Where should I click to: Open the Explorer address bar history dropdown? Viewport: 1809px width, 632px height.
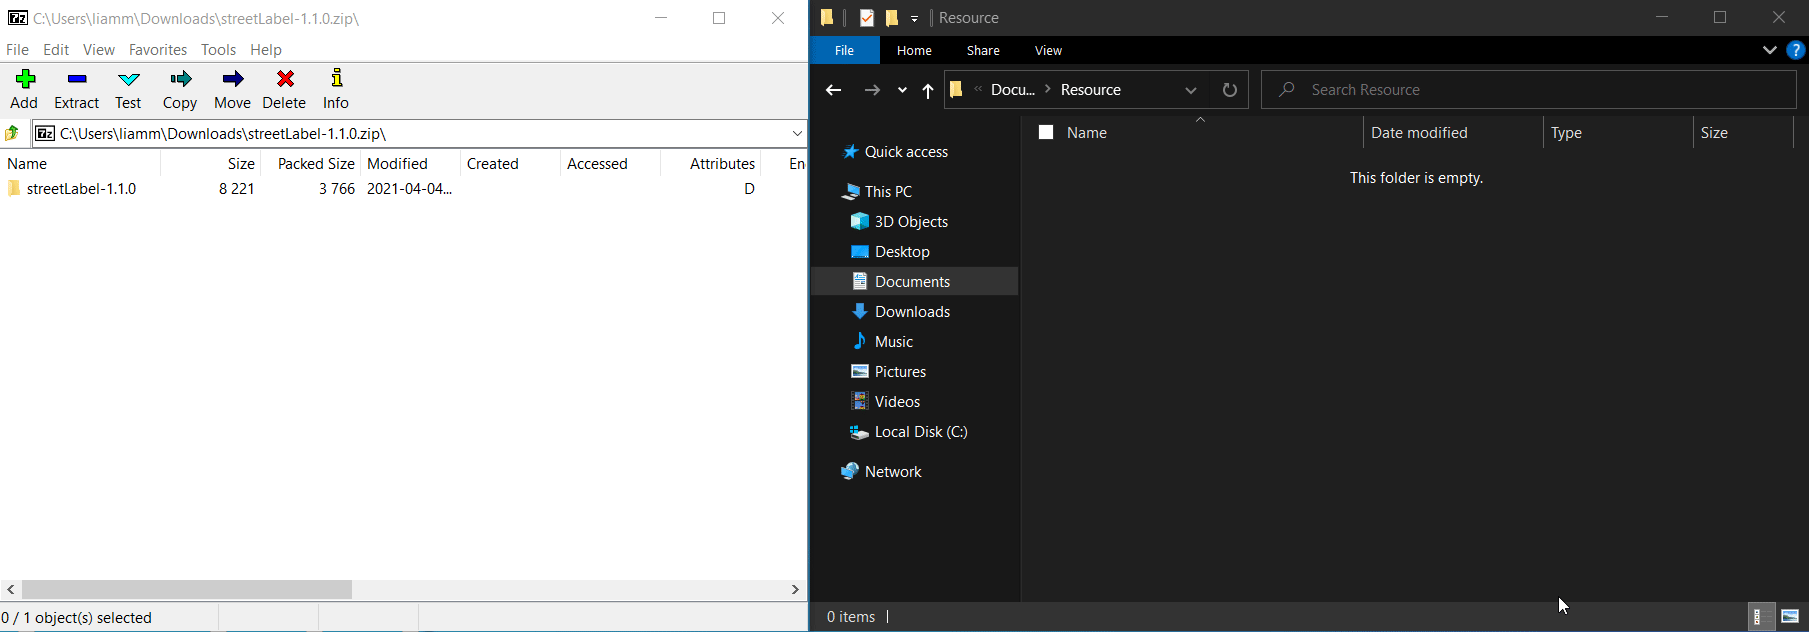pos(1191,90)
